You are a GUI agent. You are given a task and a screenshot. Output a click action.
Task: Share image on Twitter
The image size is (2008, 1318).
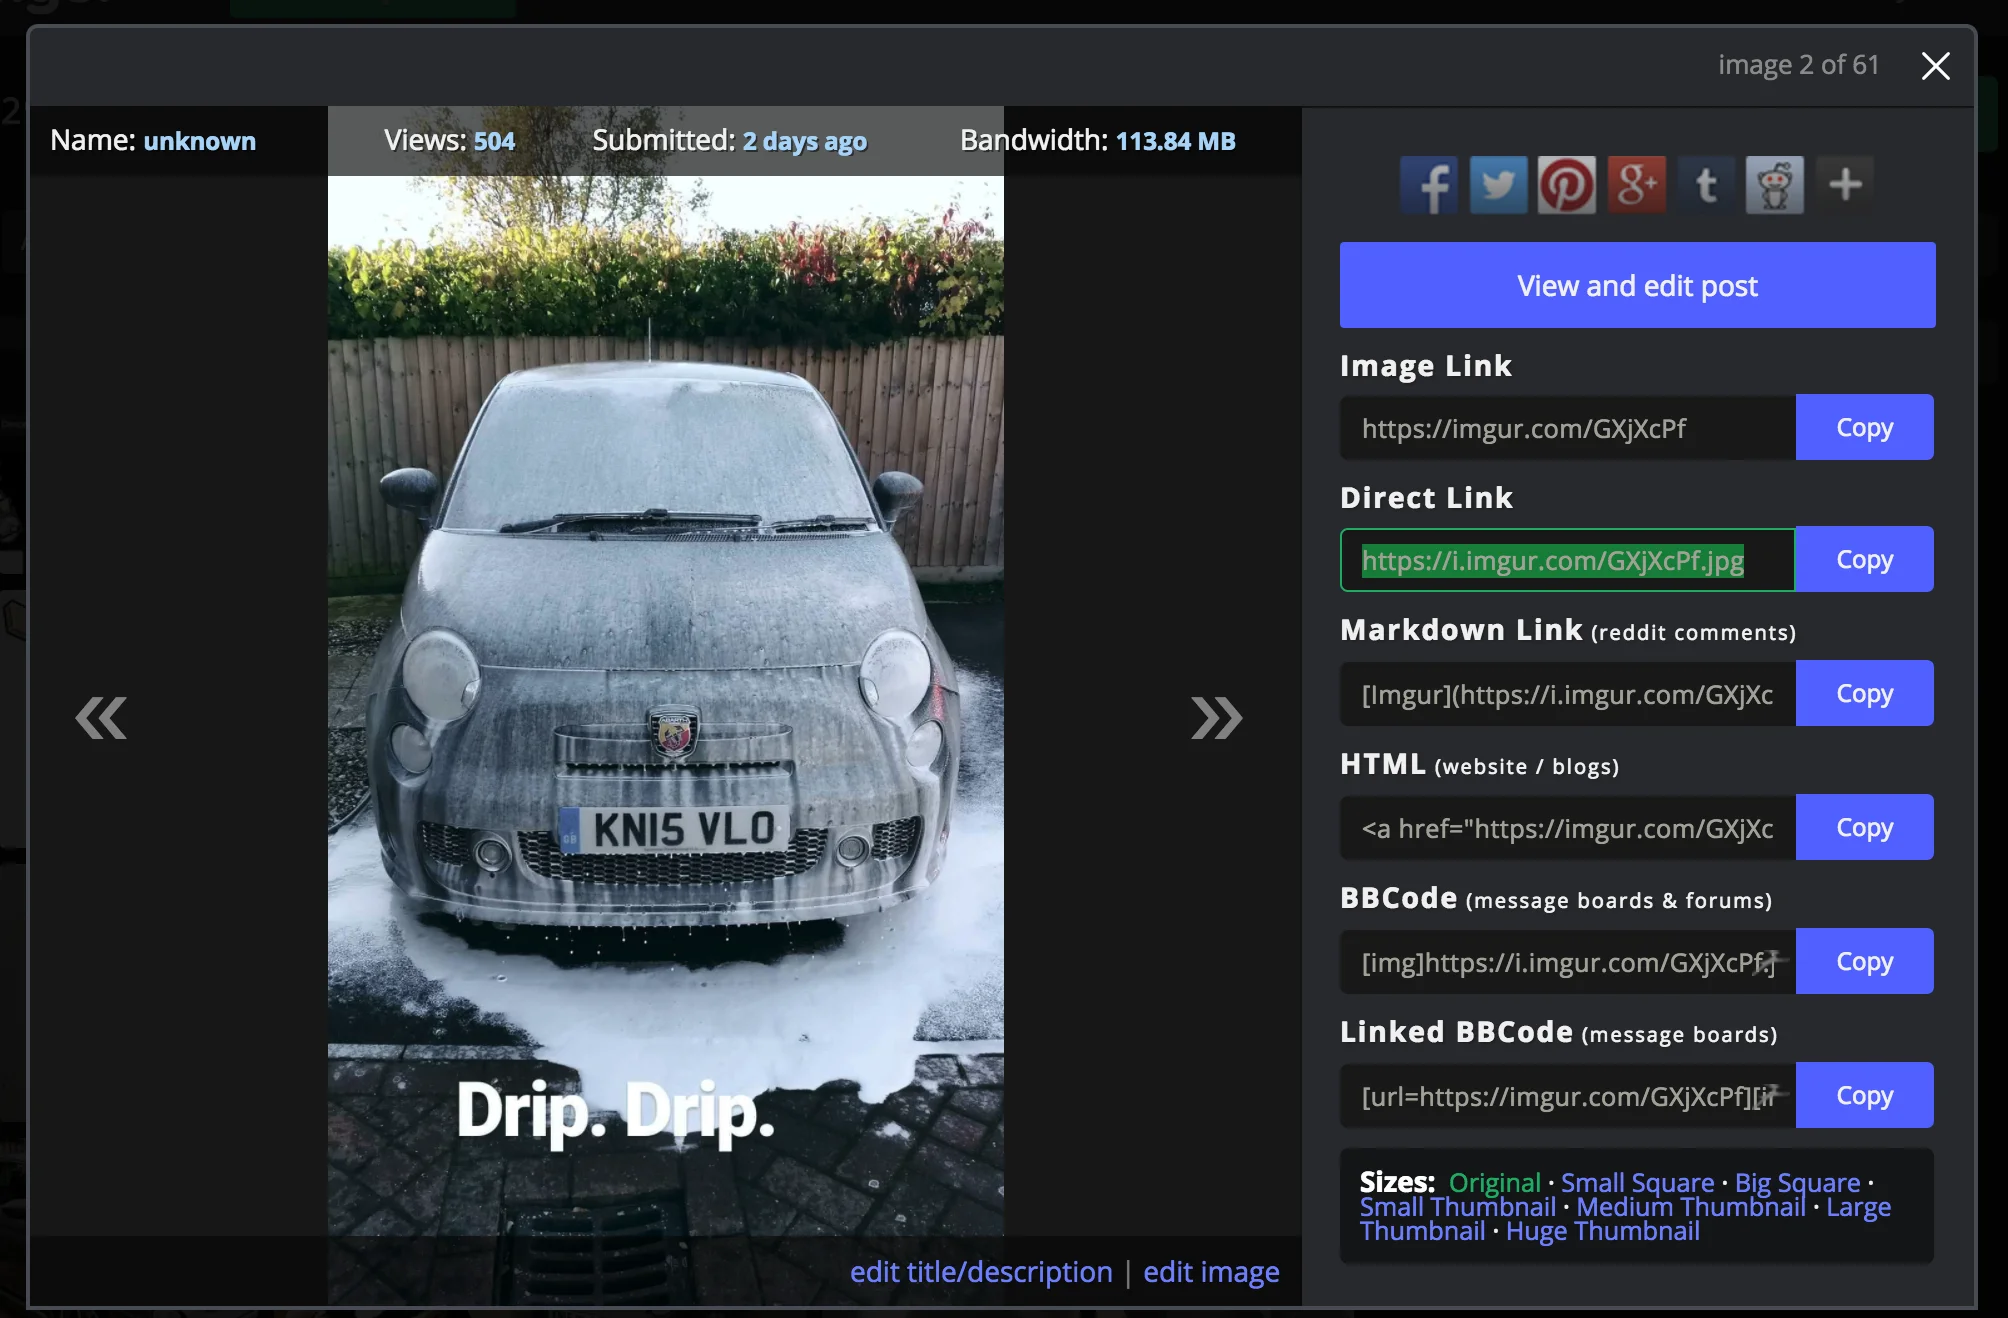click(1498, 185)
